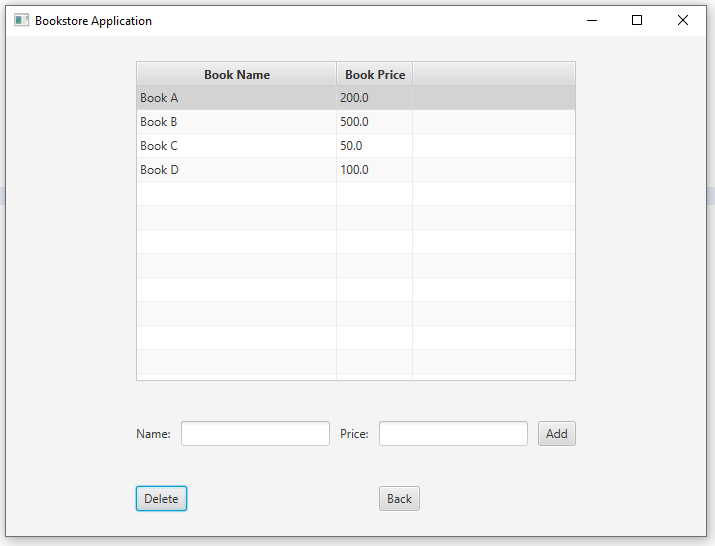The image size is (715, 546).
Task: Click the Back button
Action: pyautogui.click(x=399, y=499)
